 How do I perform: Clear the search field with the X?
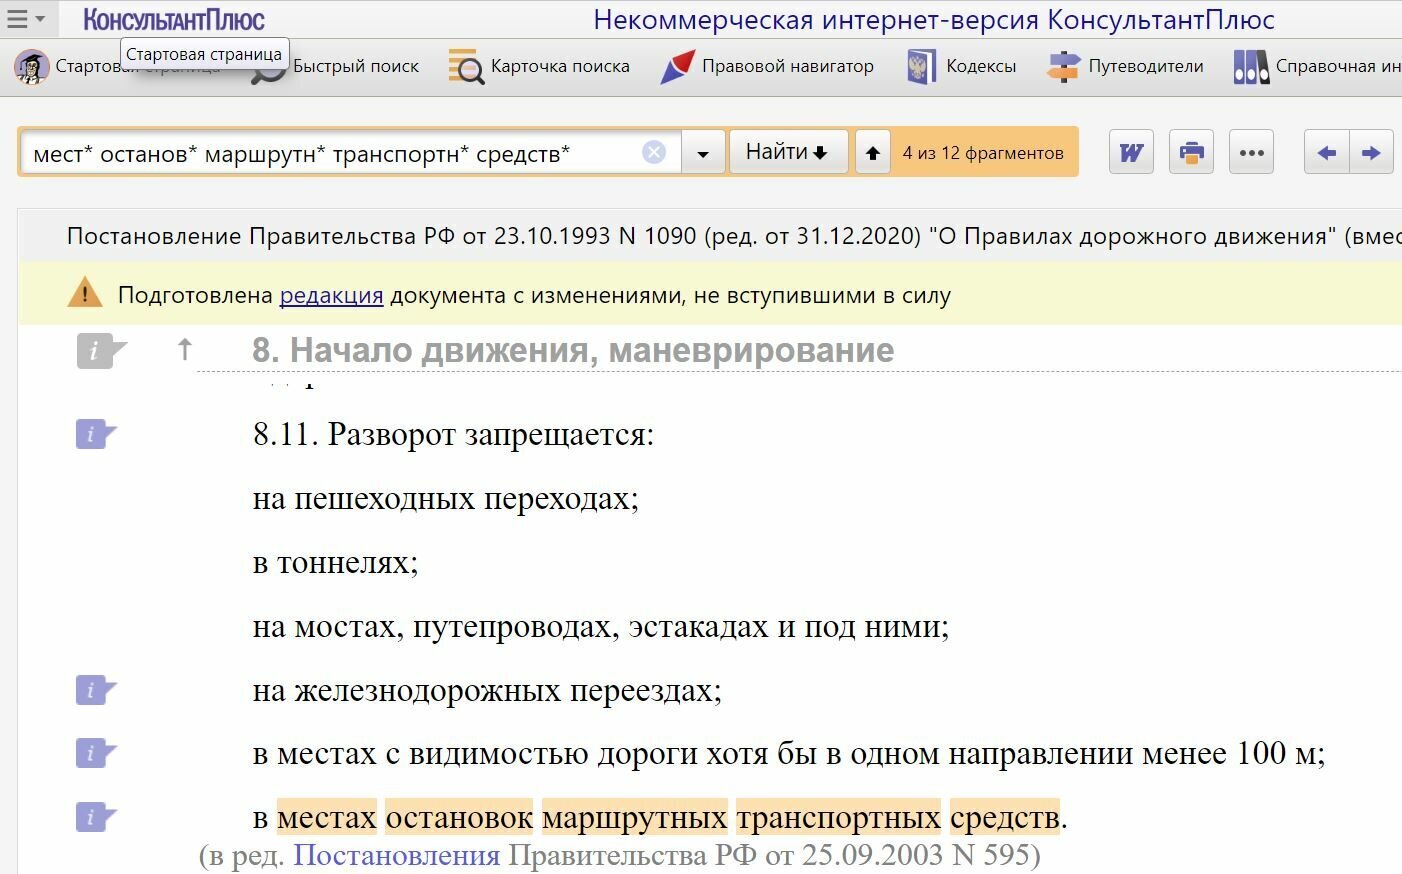(653, 153)
